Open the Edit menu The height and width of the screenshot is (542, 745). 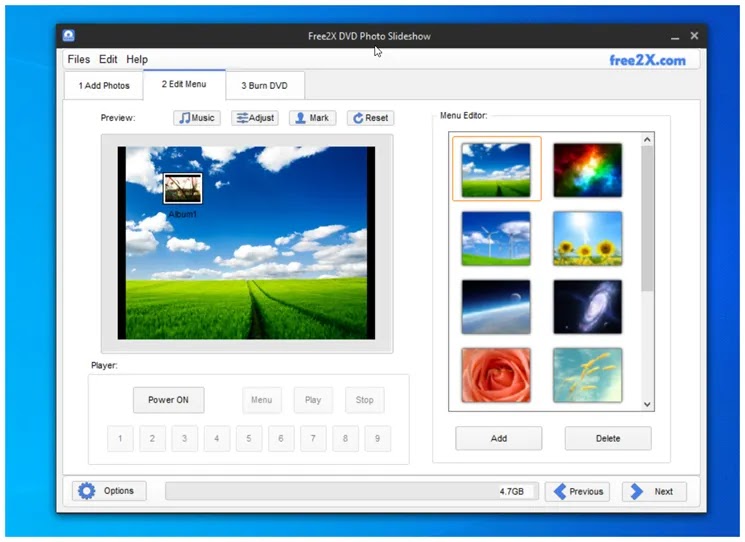point(108,59)
